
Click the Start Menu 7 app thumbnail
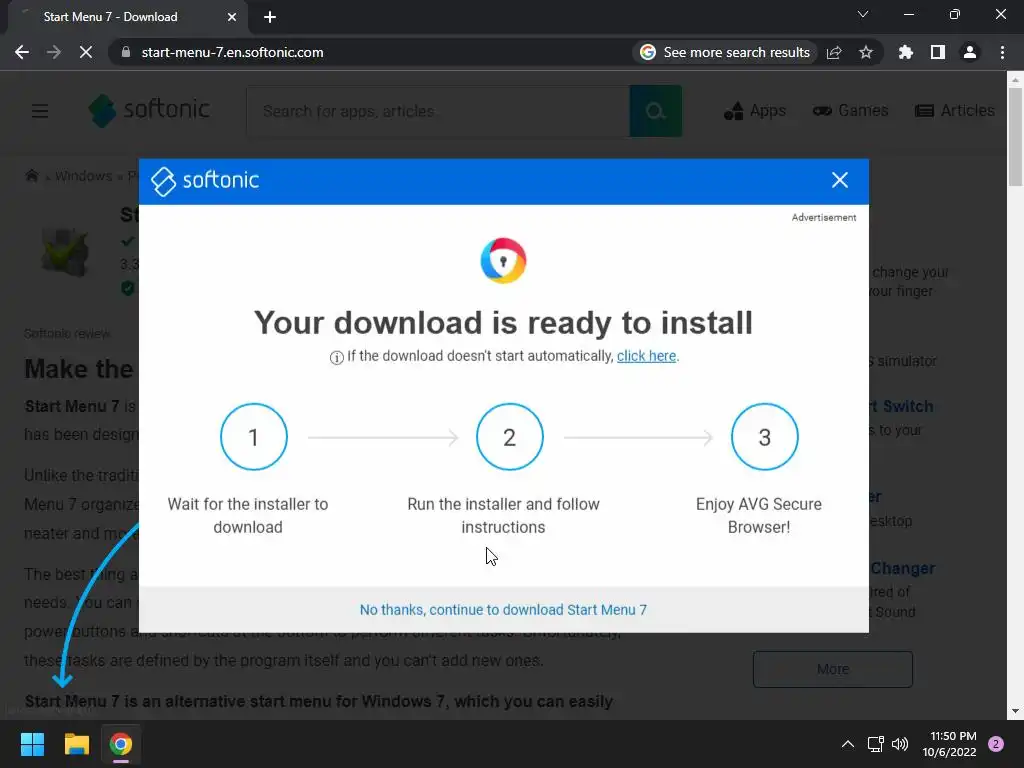click(65, 251)
